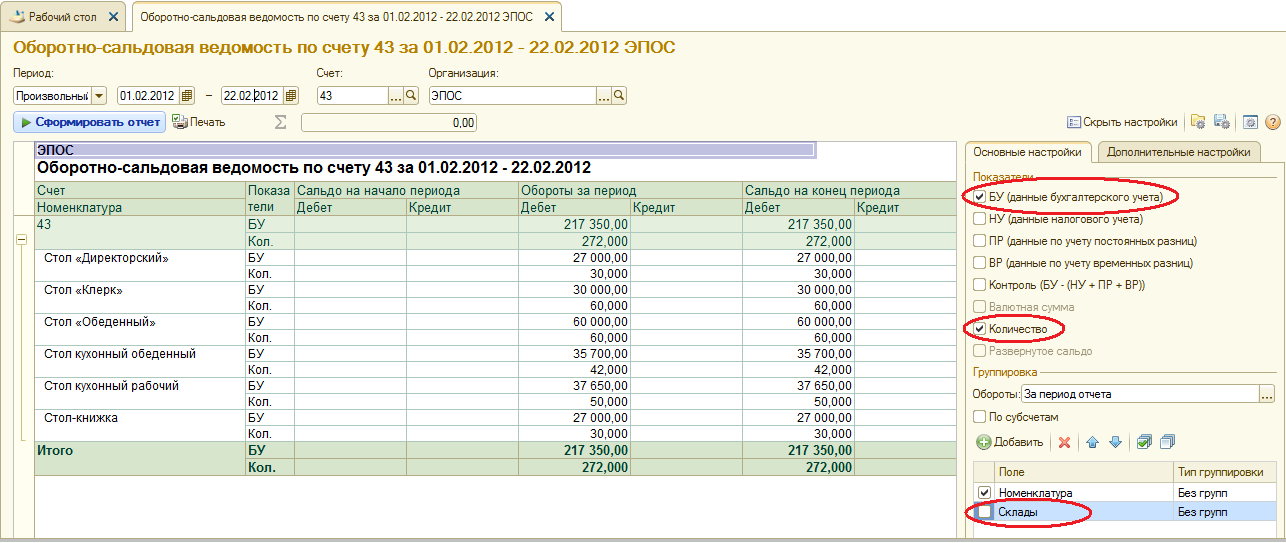Move grouping field up arrow

point(1093,442)
